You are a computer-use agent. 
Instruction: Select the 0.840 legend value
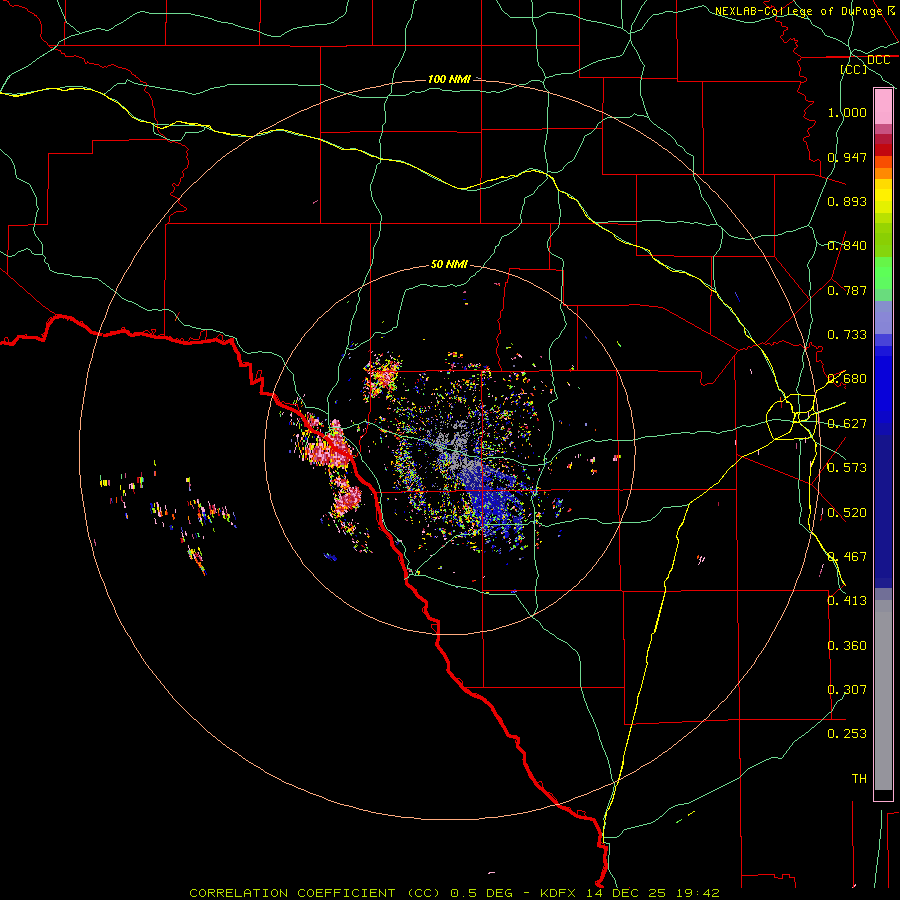point(847,246)
